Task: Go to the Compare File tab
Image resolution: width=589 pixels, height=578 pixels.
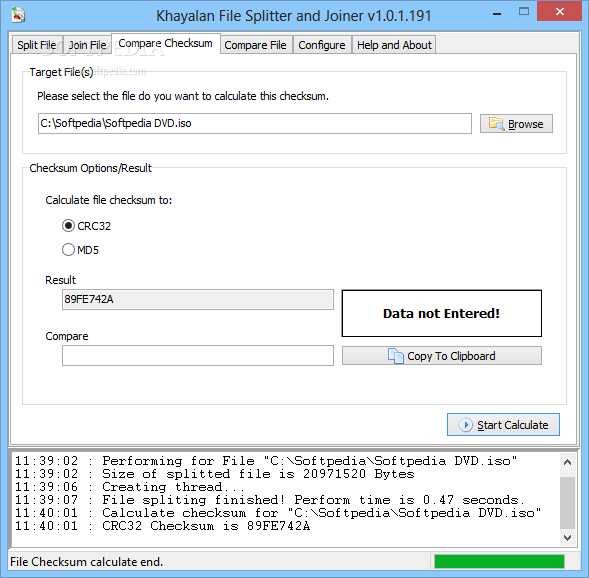Action: point(255,45)
